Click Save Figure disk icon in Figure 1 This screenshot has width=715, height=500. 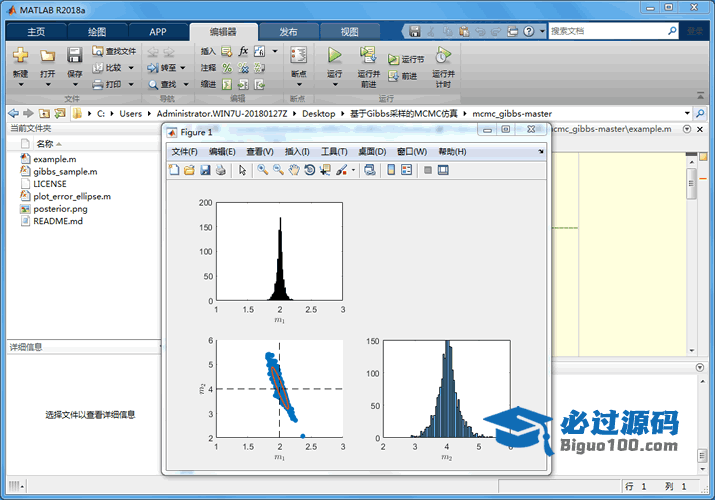tap(205, 170)
